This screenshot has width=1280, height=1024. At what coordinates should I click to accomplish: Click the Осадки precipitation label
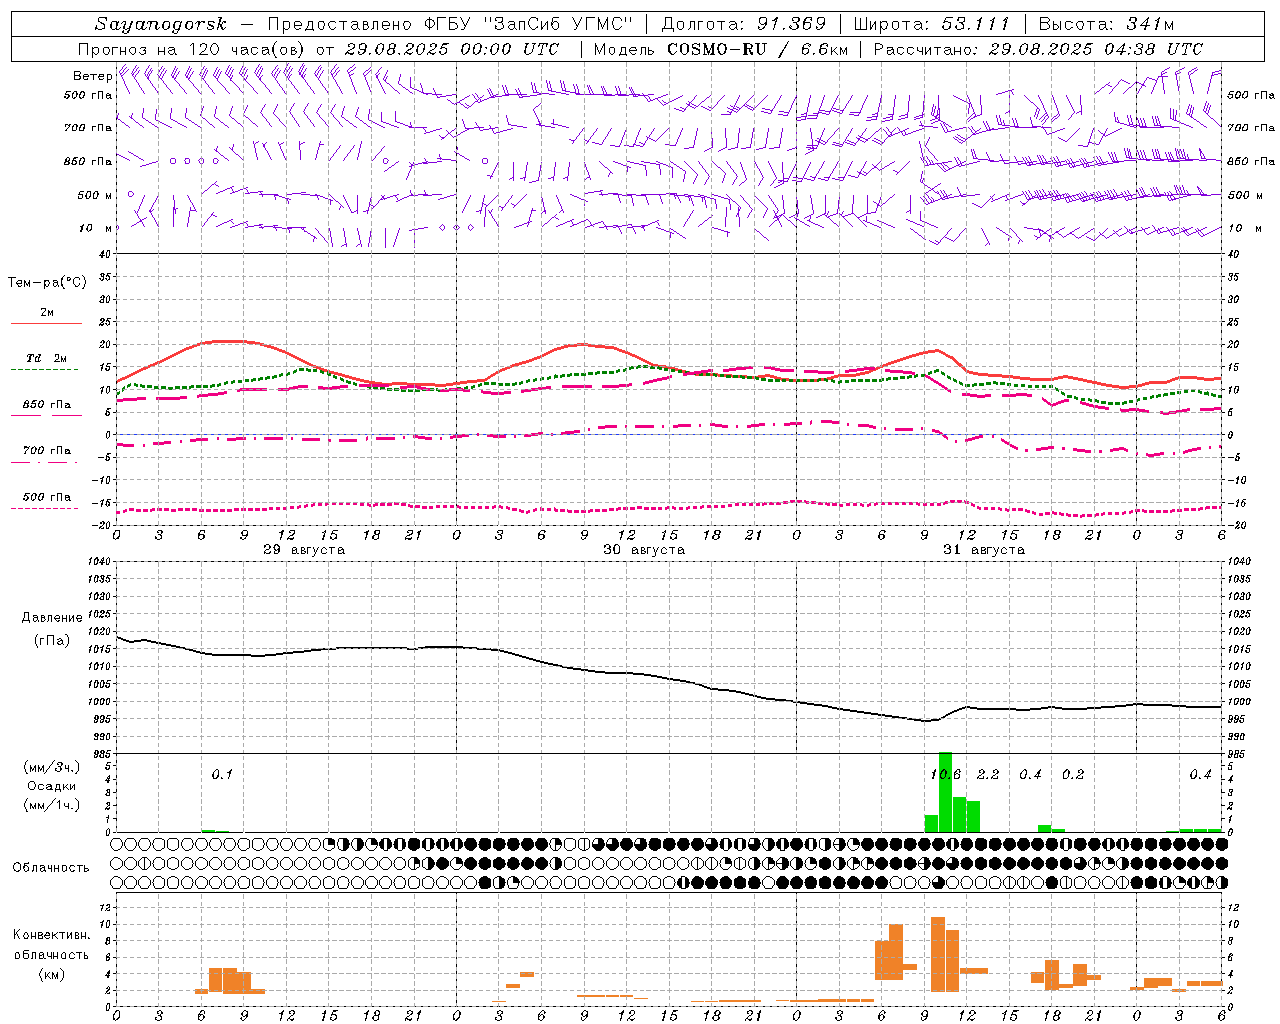(x=51, y=786)
